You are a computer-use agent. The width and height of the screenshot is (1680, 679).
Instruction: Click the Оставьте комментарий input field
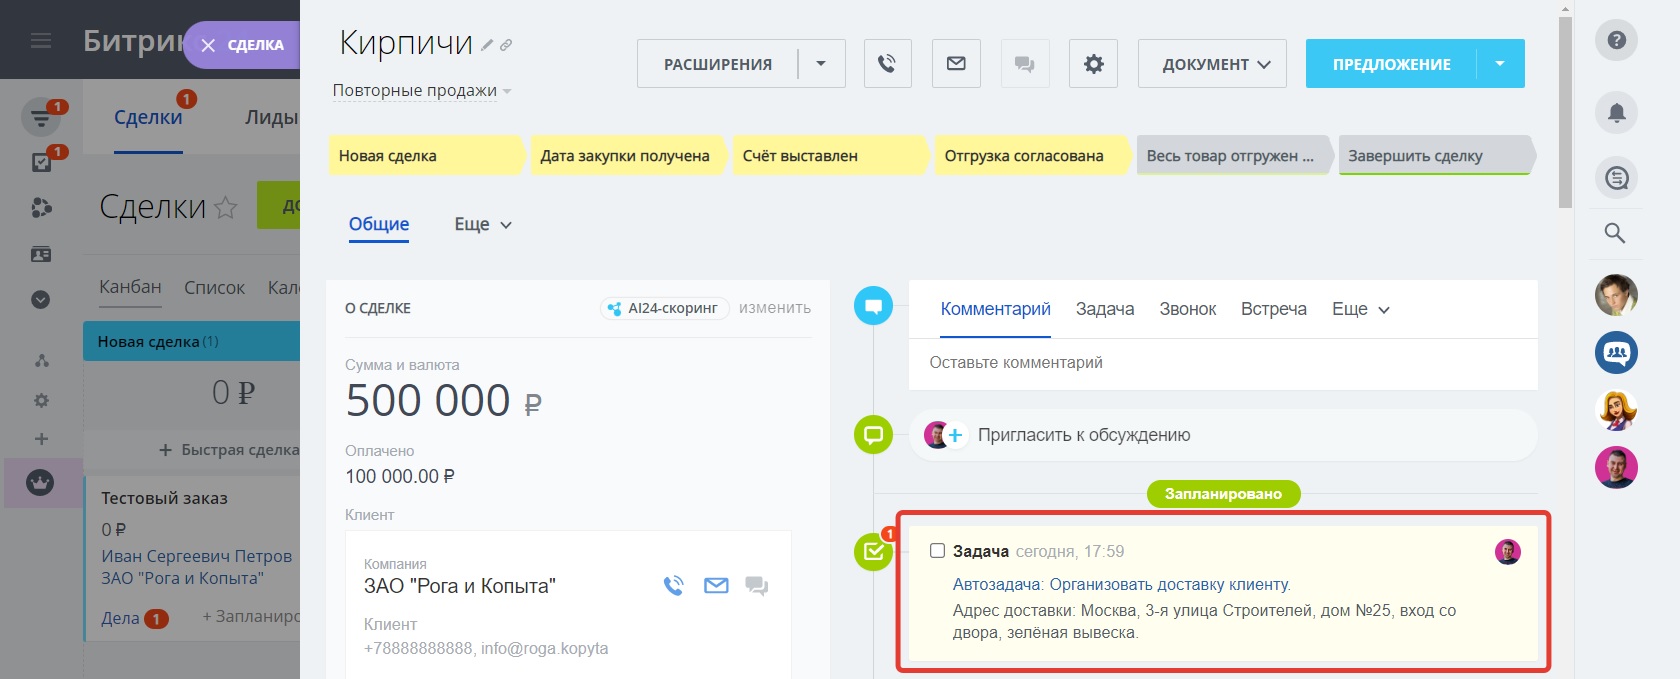[x=1220, y=363]
